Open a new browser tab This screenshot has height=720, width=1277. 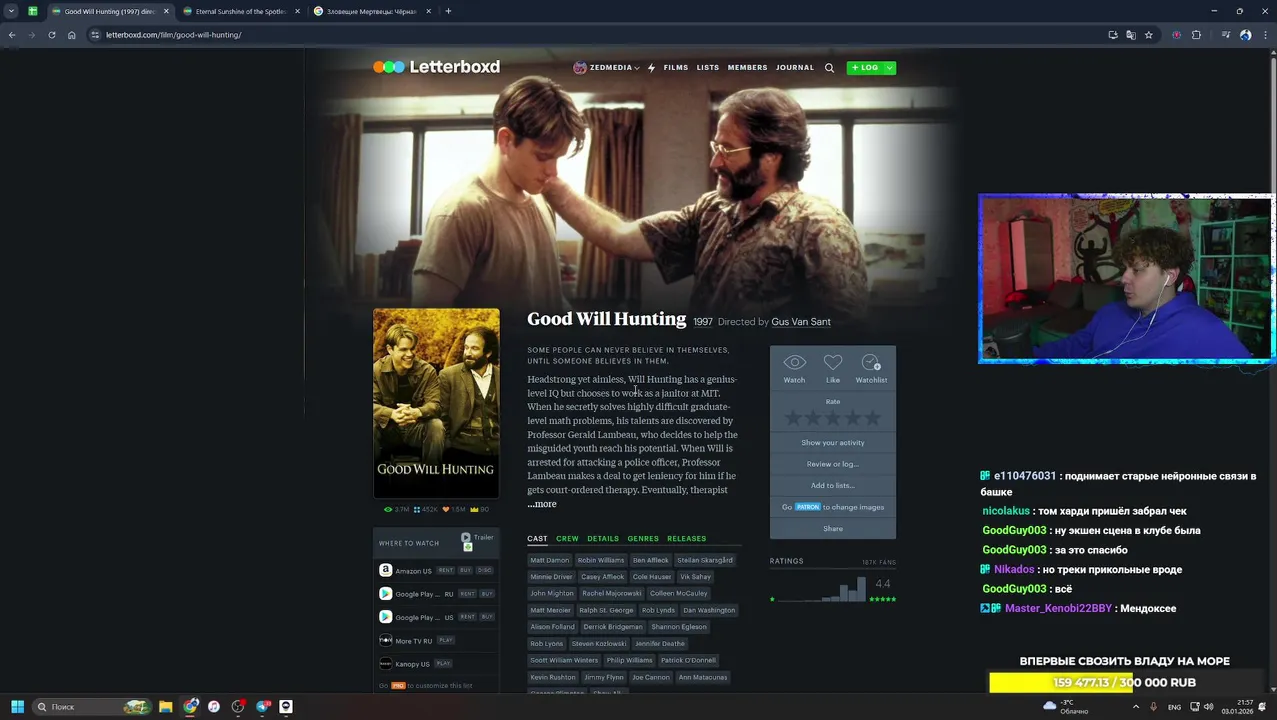click(x=448, y=11)
